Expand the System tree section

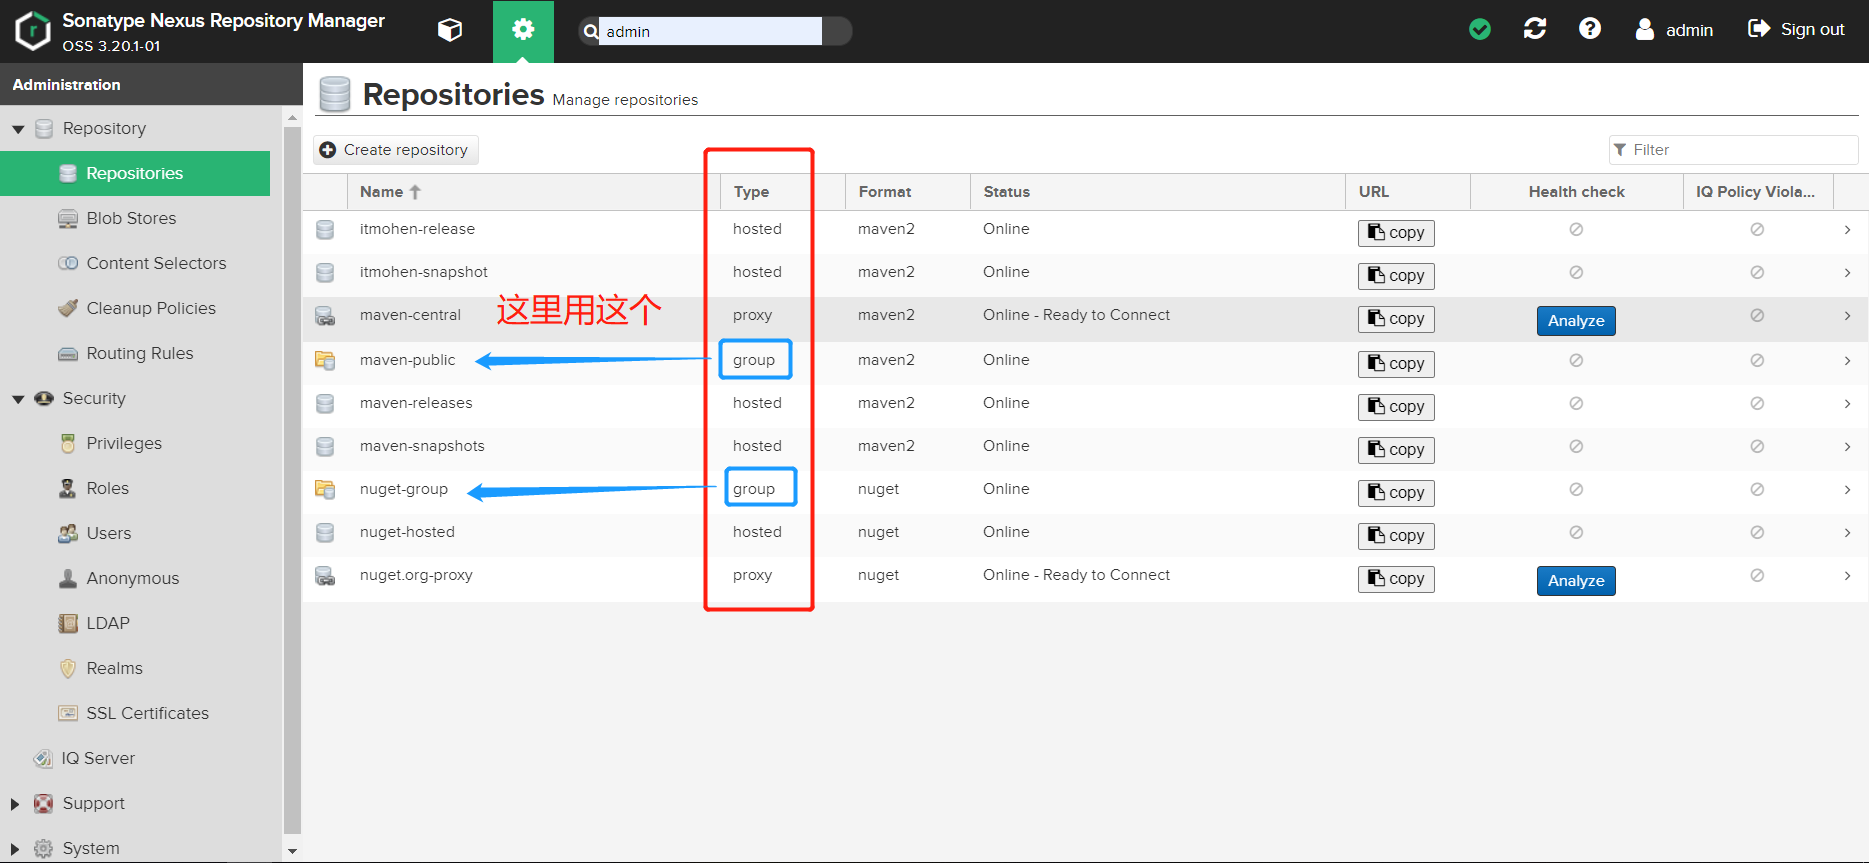click(x=15, y=849)
